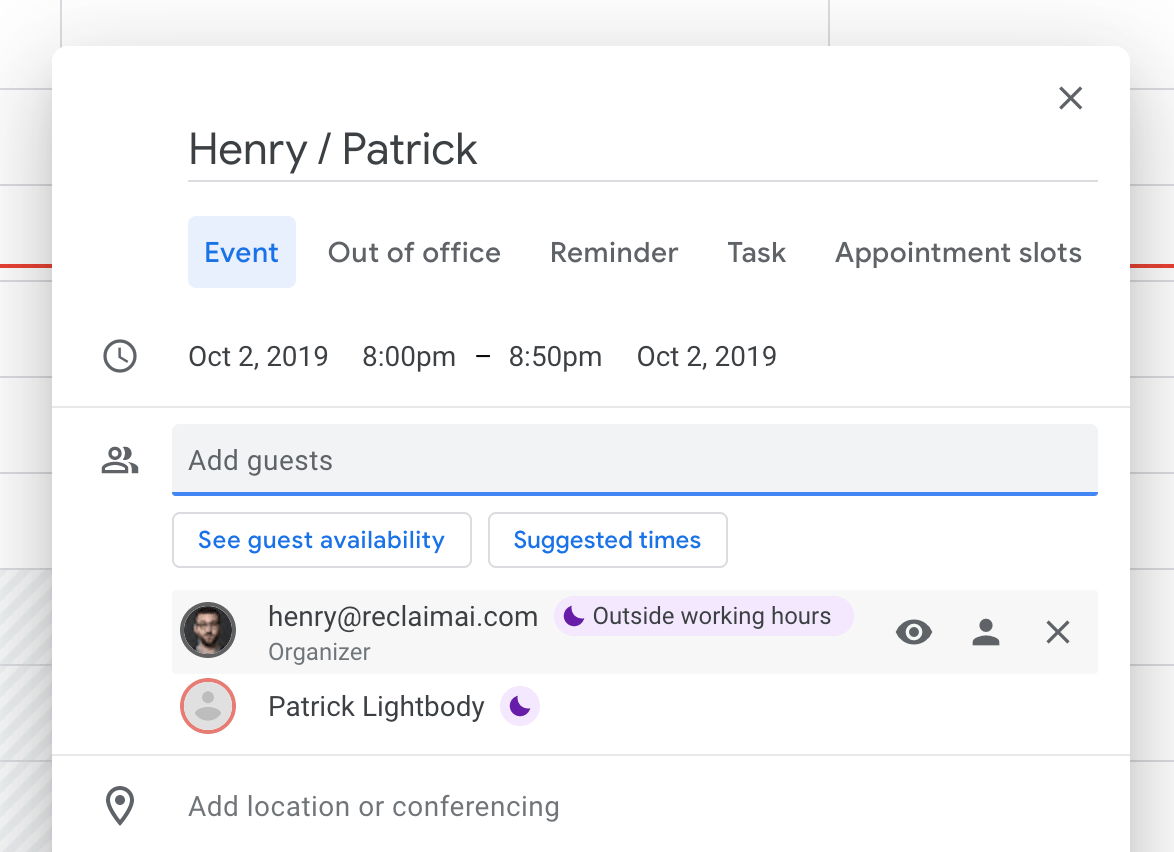Click henry's profile avatar photo
Screen dimensions: 1174x852
click(x=208, y=630)
